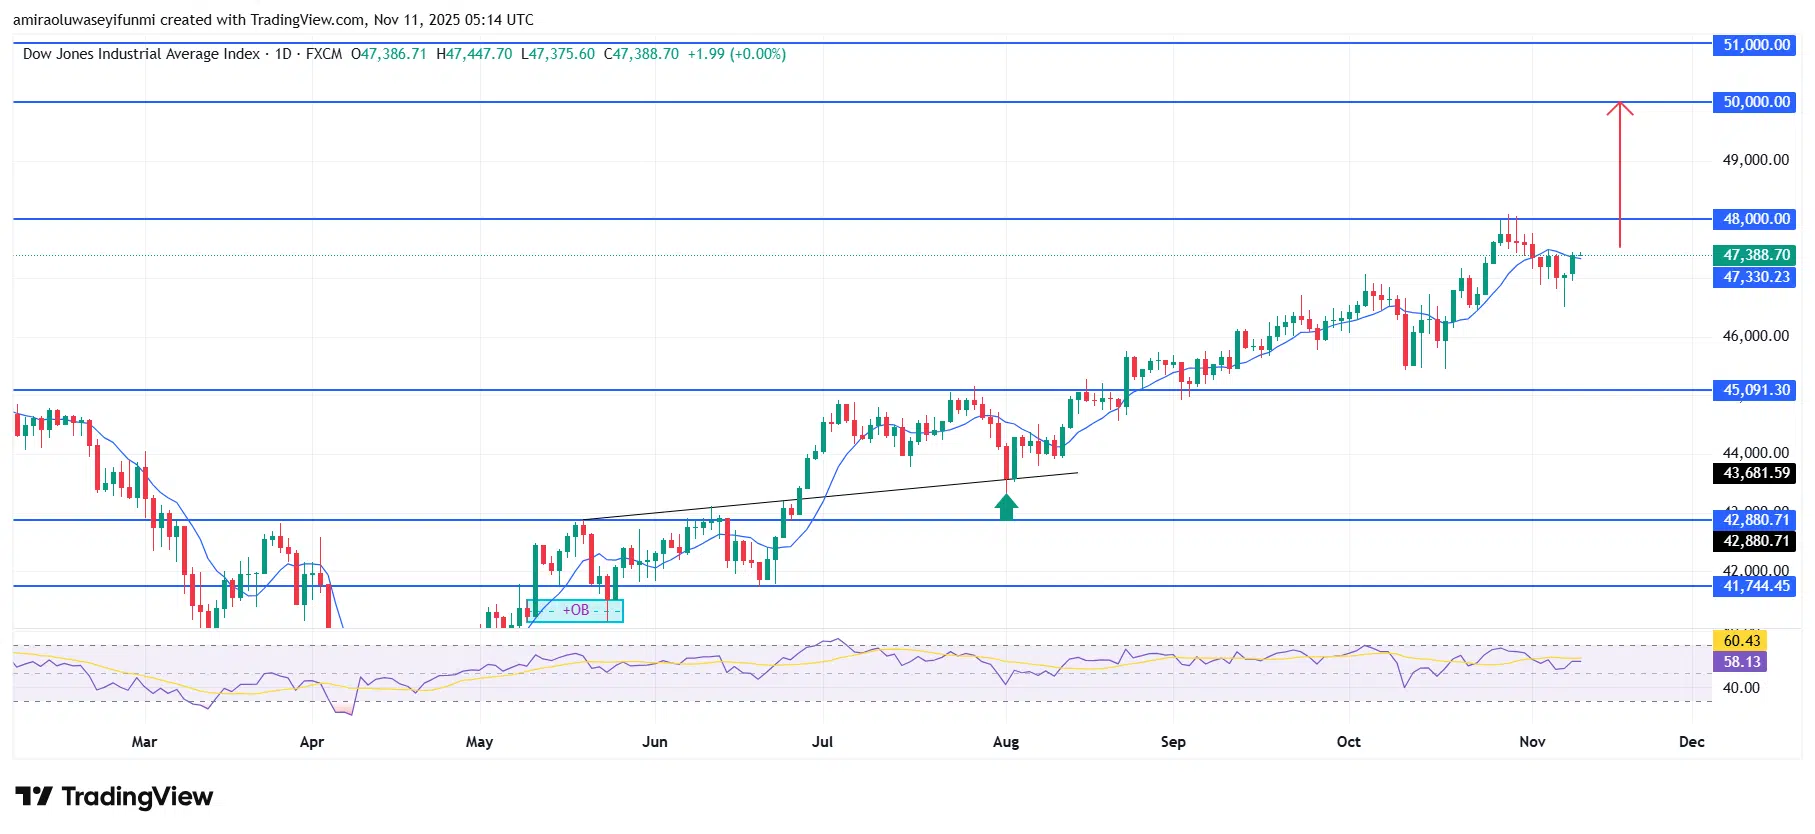Viewport: 1815px width, 834px height.
Task: Click the TradingView logo icon
Action: click(34, 797)
